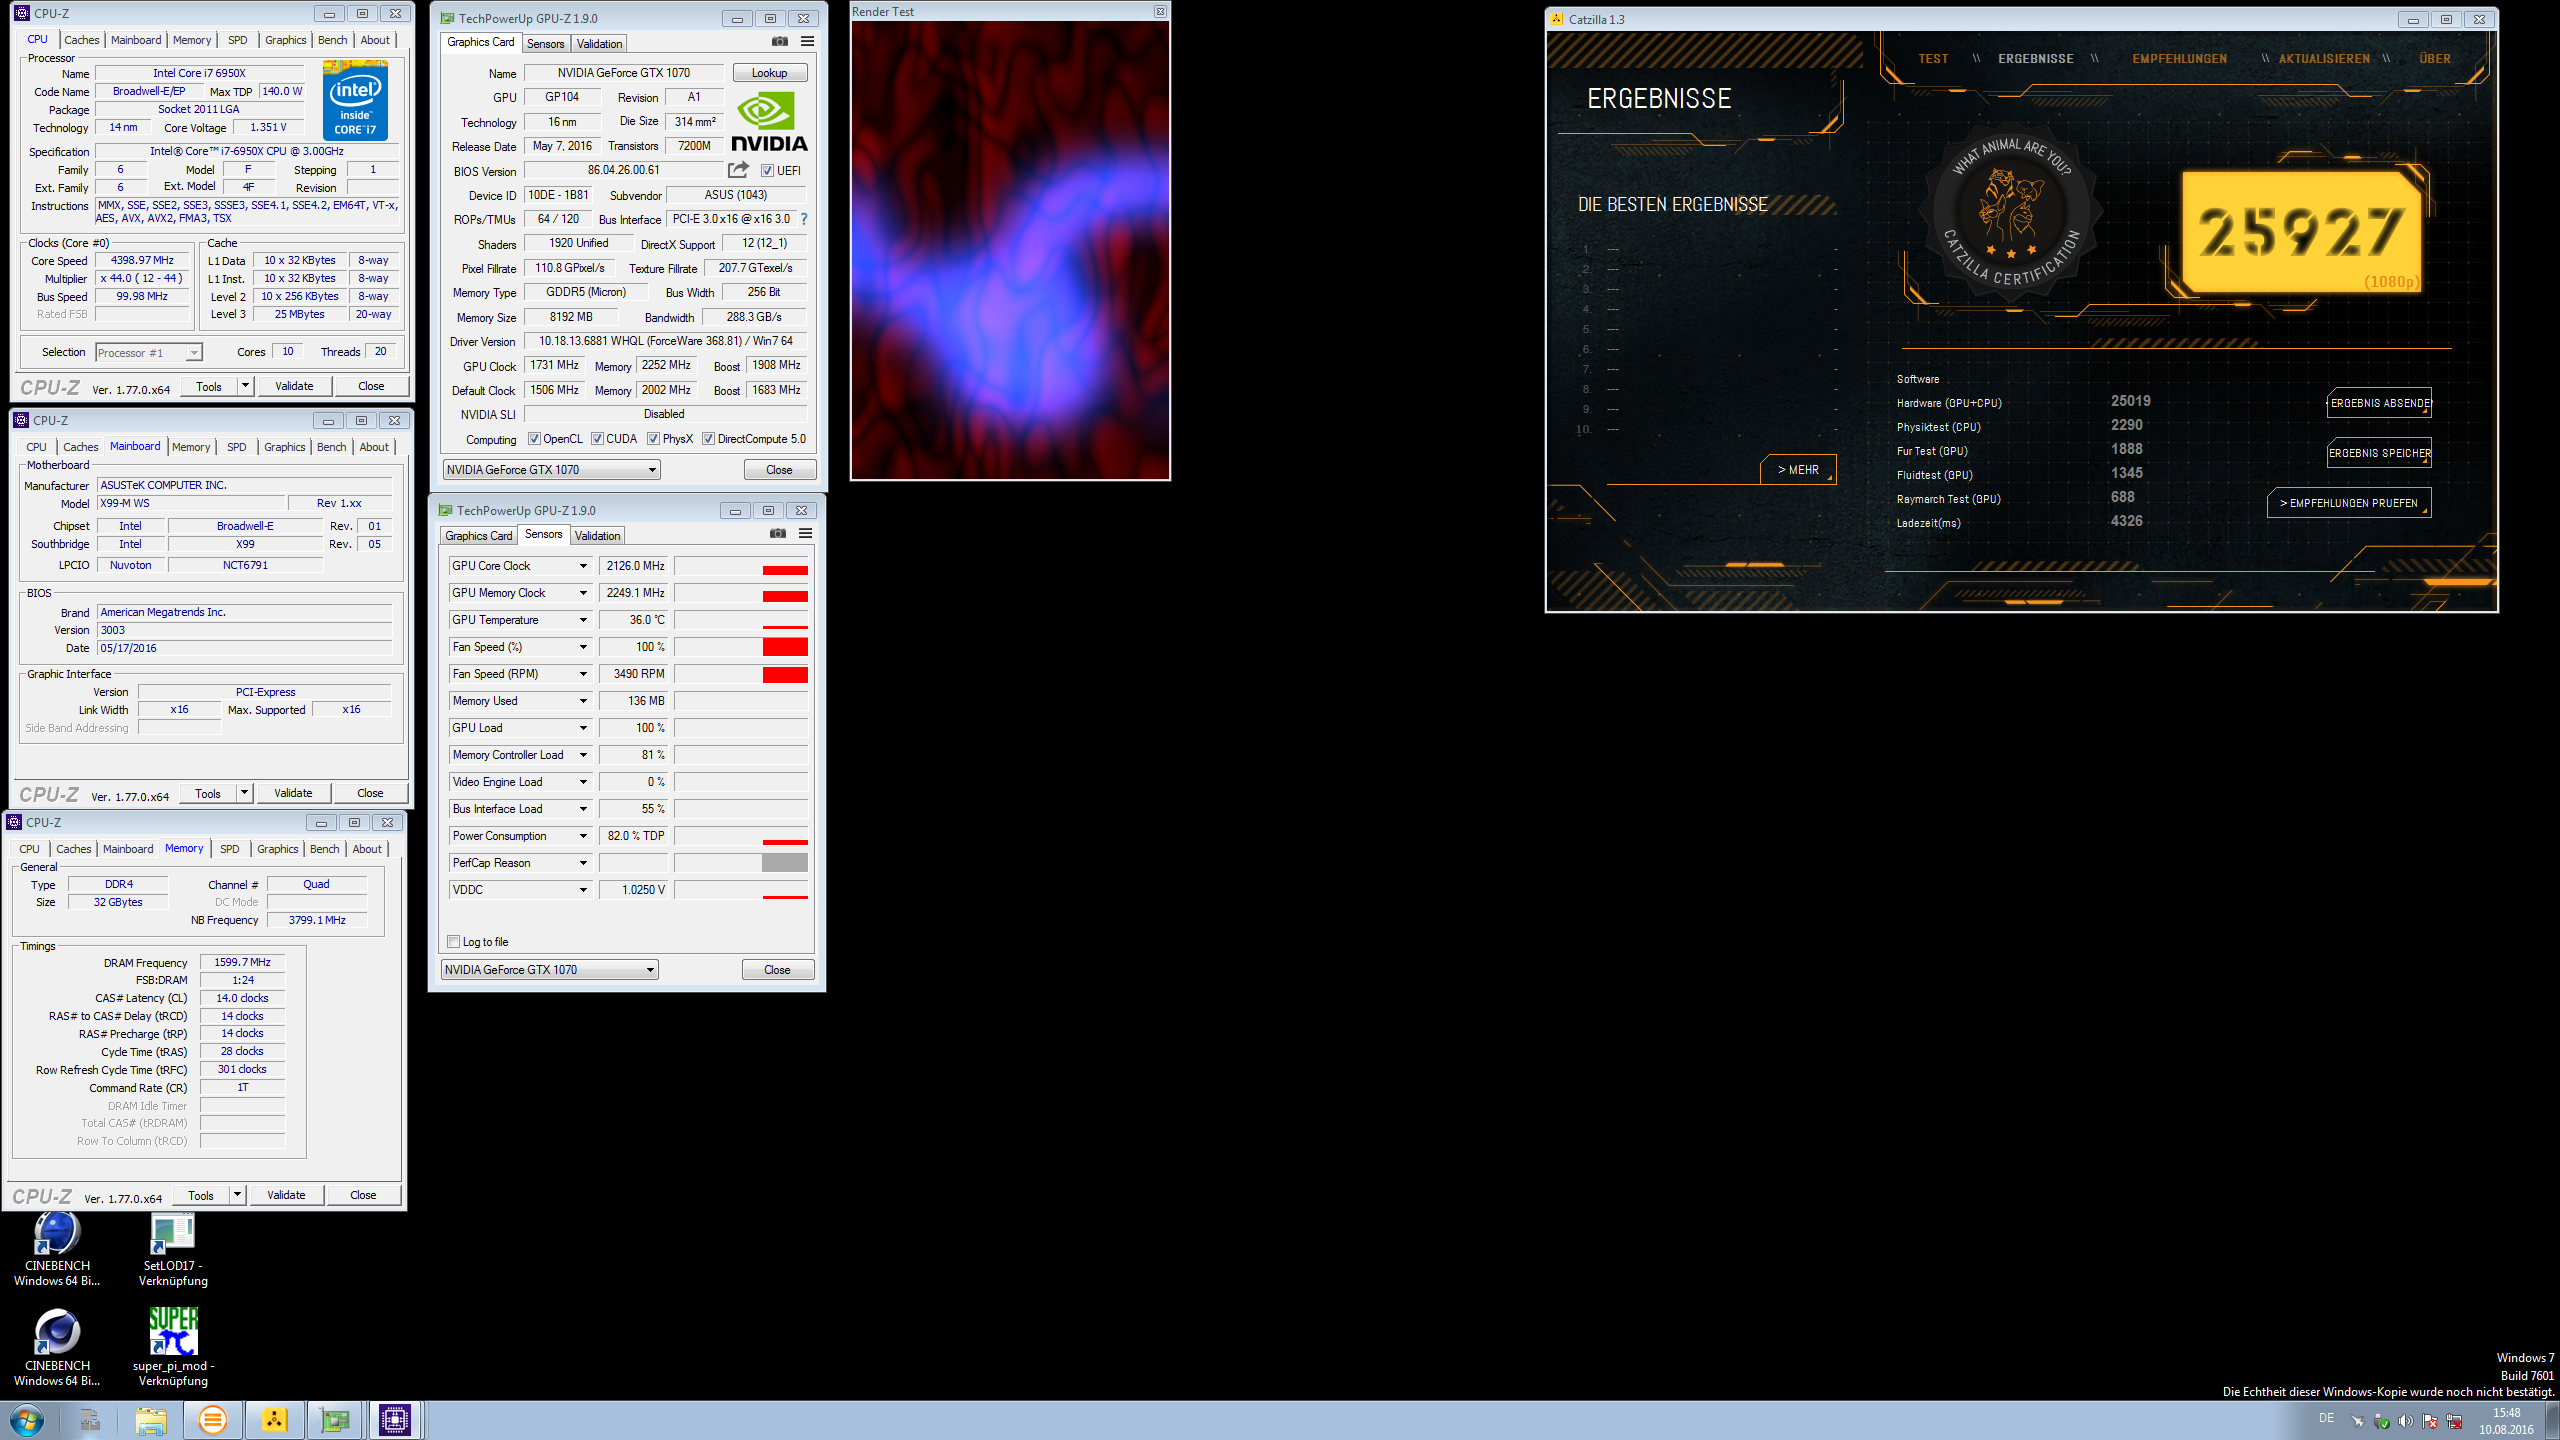Click the MEHR button in Catzilla
Viewport: 2560px width, 1440px height.
(1798, 470)
